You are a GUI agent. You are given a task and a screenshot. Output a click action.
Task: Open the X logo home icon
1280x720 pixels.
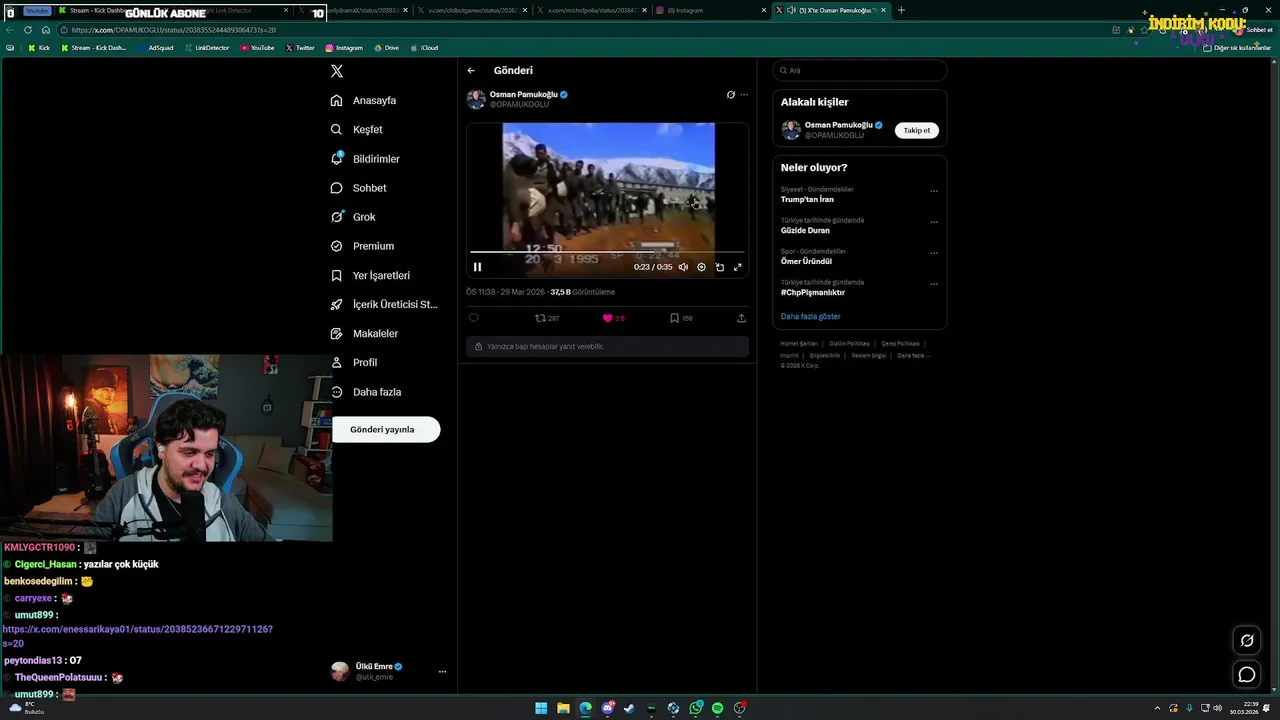[x=337, y=71]
